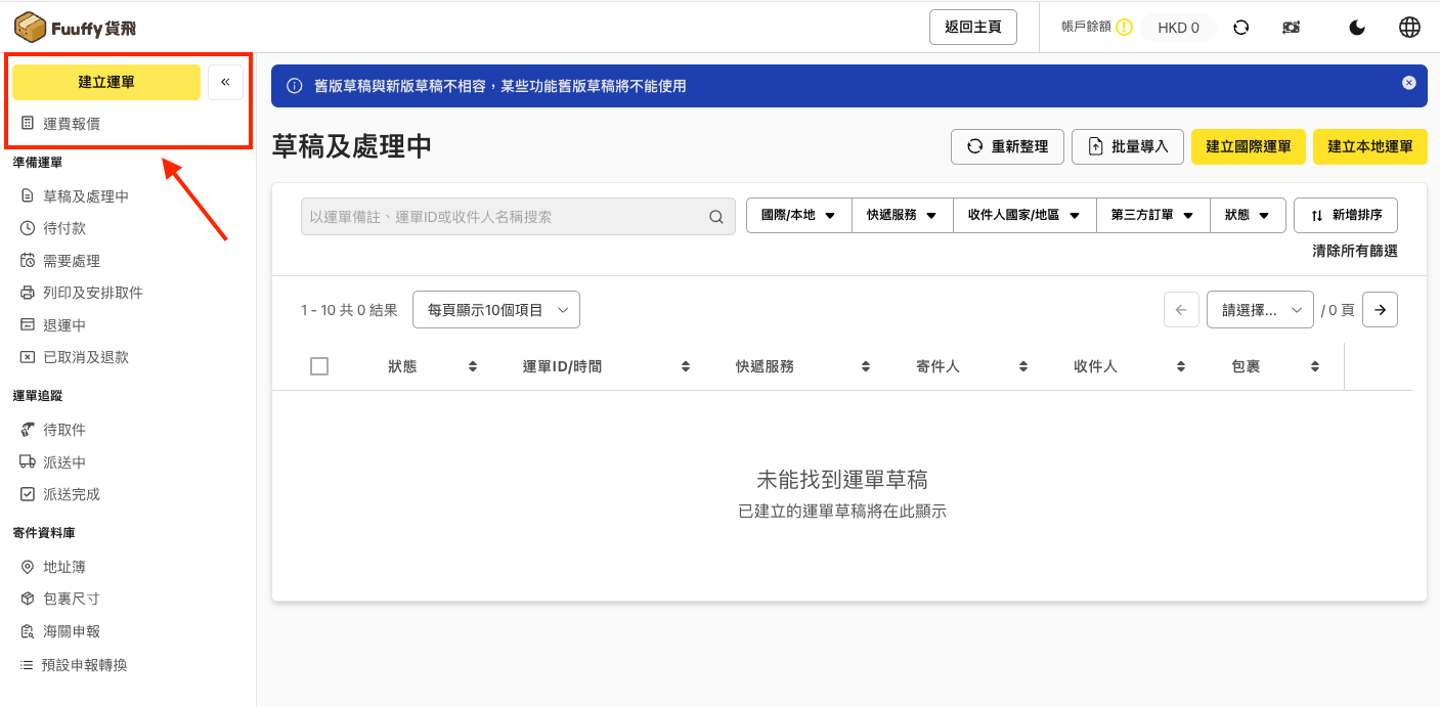The width and height of the screenshot is (1440, 707).
Task: Open 待付款 in the sidebar menu
Action: (64, 228)
